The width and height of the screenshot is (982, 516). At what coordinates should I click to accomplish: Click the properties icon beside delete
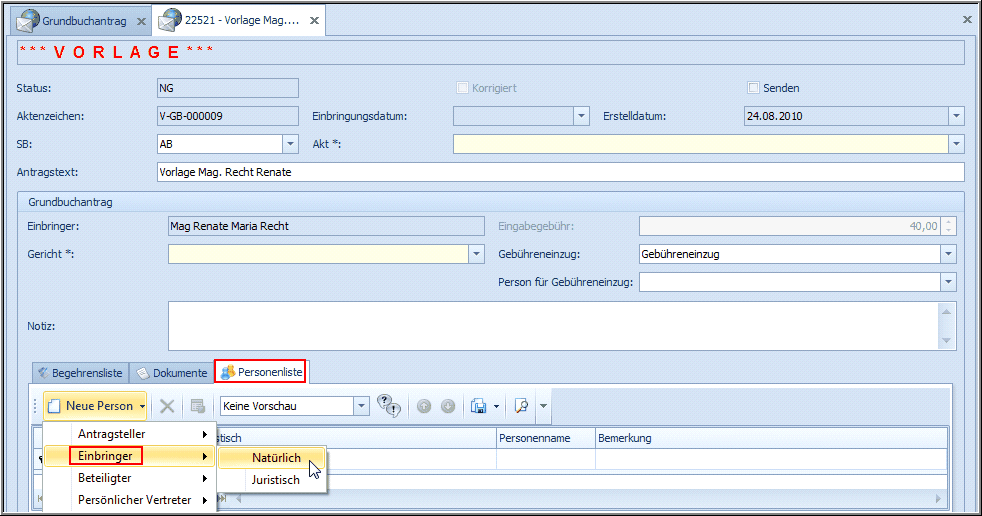[x=198, y=406]
